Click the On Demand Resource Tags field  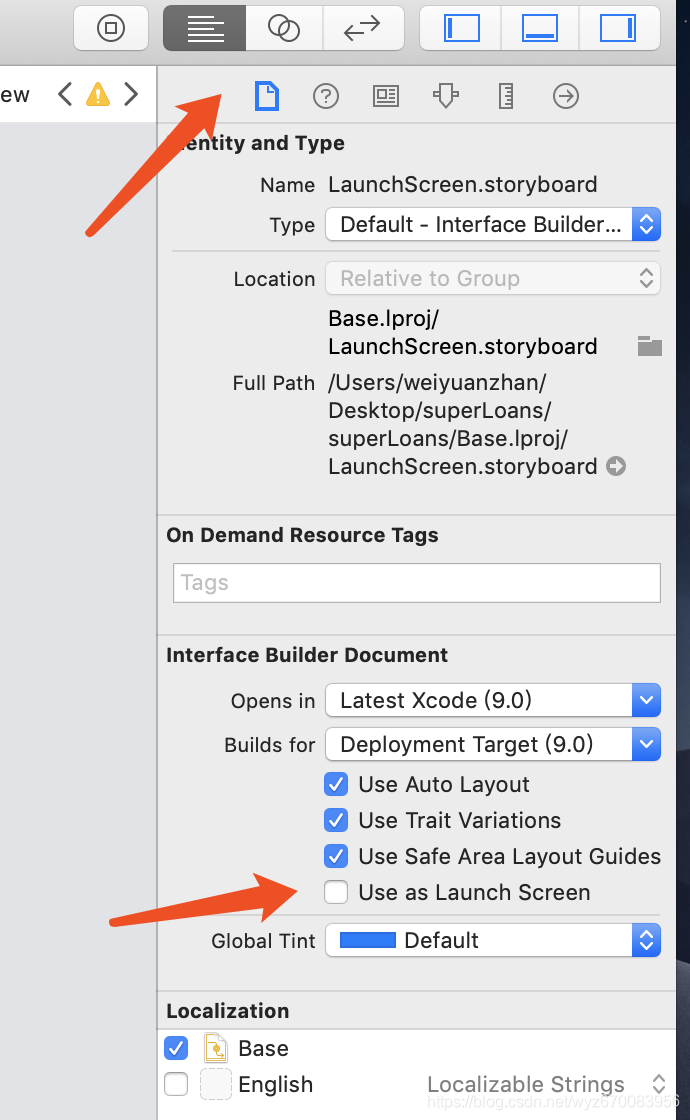tap(416, 583)
